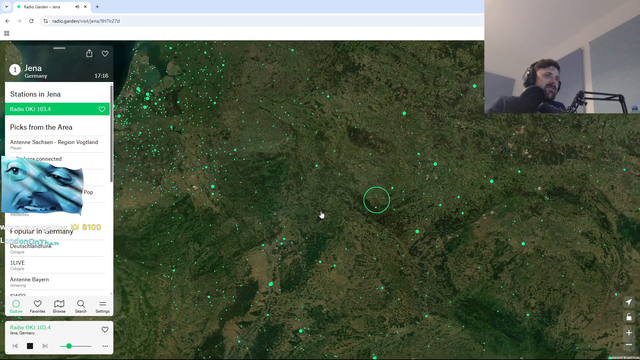The image size is (640, 360).
Task: Favorite the now-playing Radio OKJ station
Action: pyautogui.click(x=105, y=329)
